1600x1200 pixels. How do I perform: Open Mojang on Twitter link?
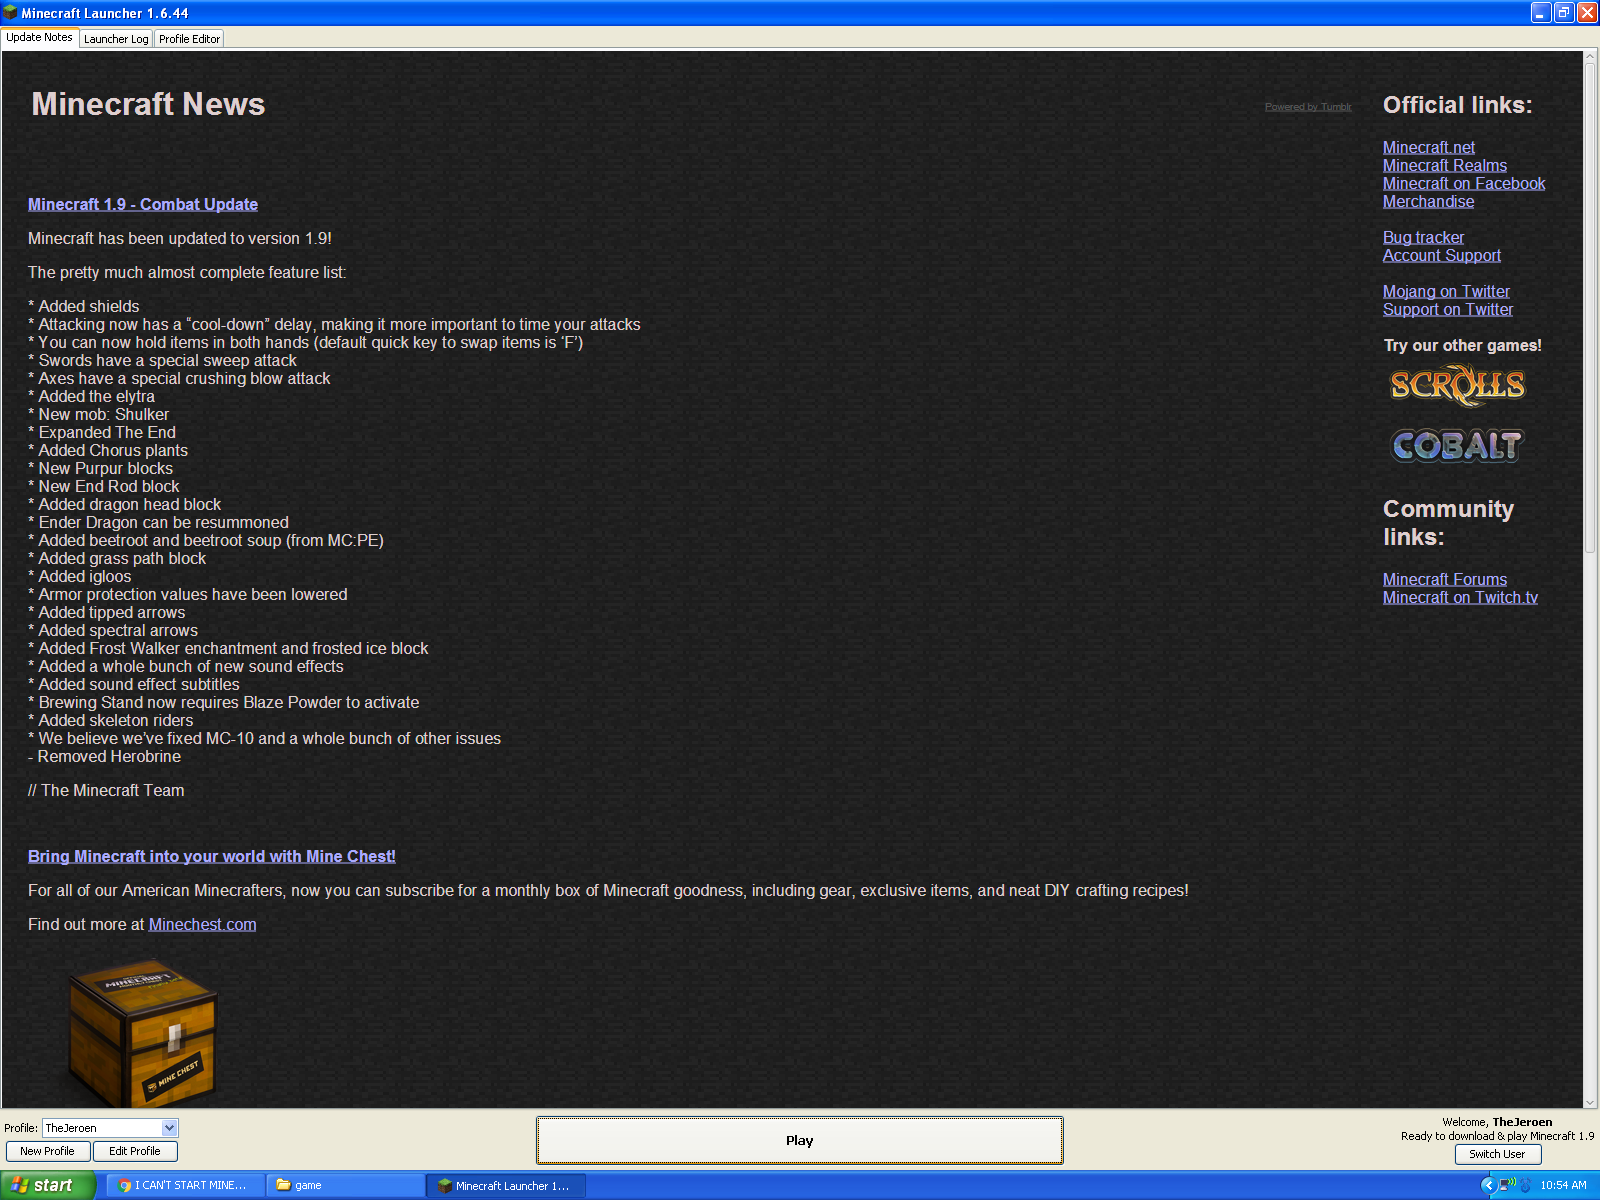tap(1446, 291)
